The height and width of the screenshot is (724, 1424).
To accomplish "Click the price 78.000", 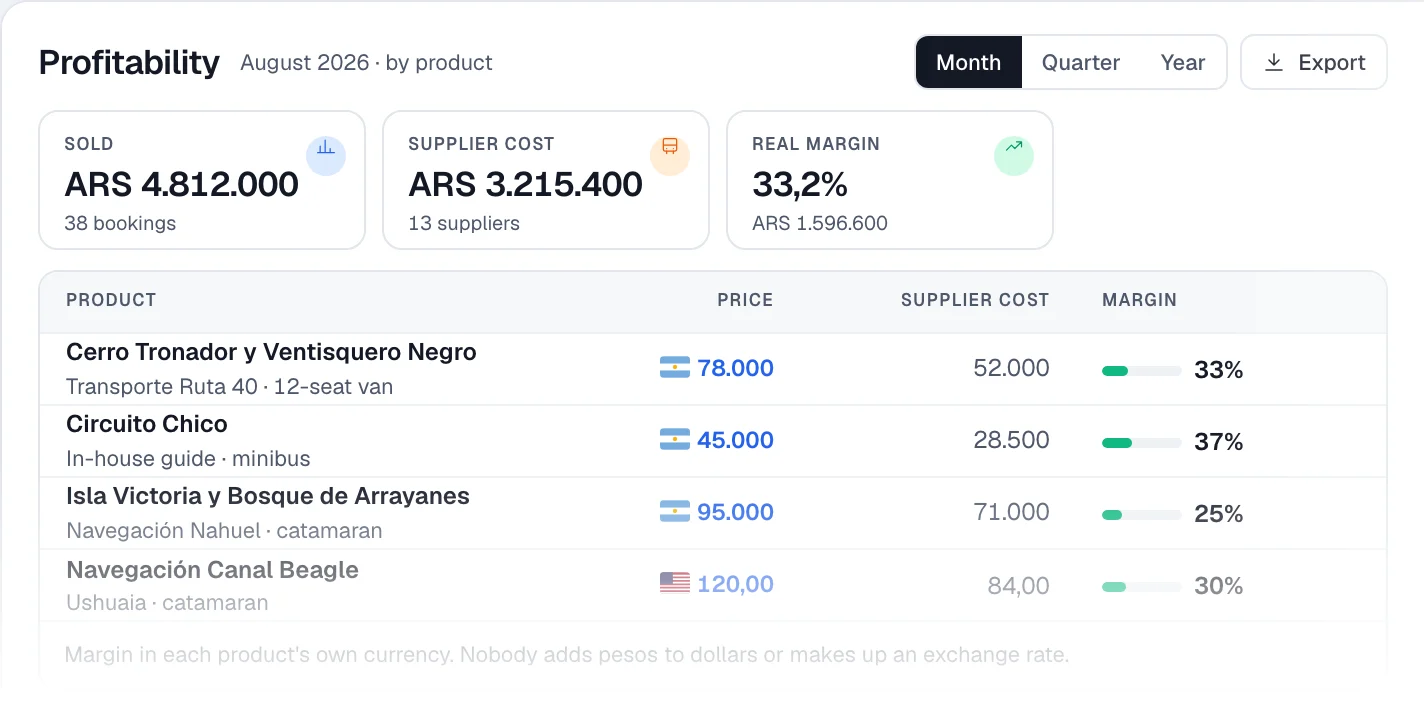I will click(735, 368).
